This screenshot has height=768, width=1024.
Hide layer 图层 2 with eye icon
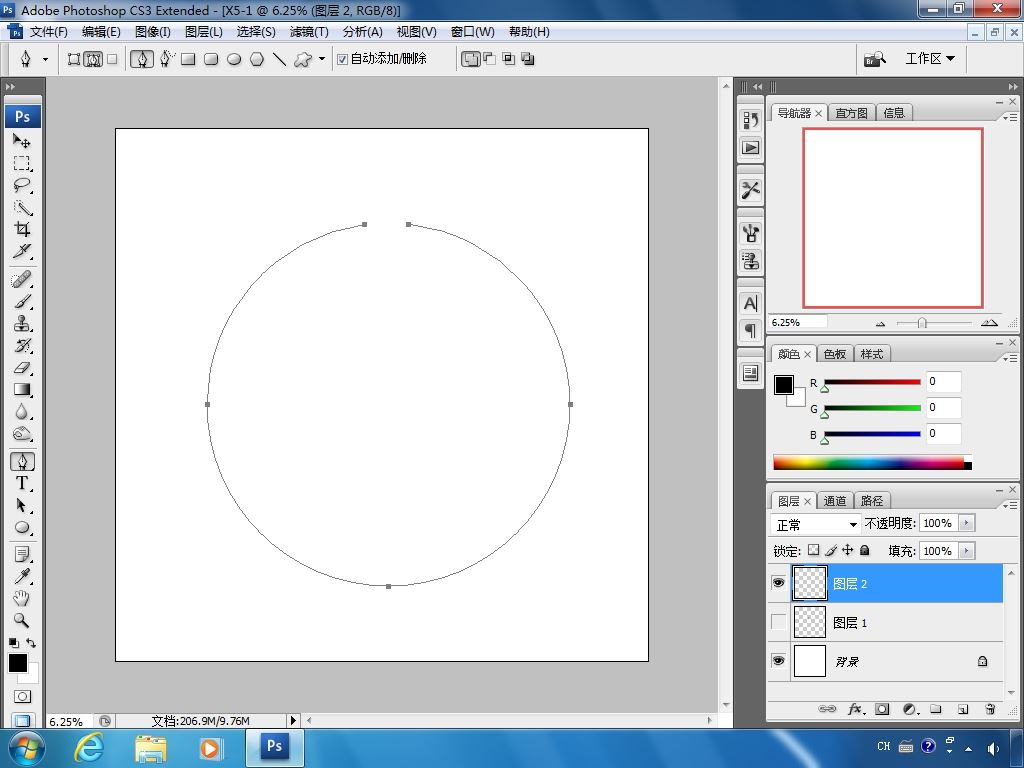(779, 583)
